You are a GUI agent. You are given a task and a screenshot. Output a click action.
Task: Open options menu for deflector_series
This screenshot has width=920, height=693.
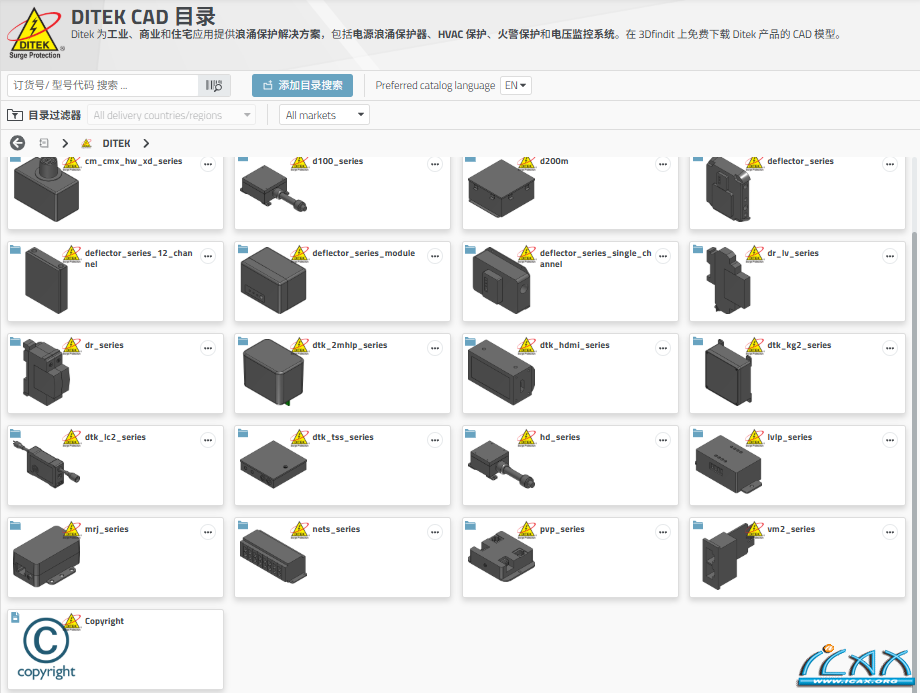(890, 164)
